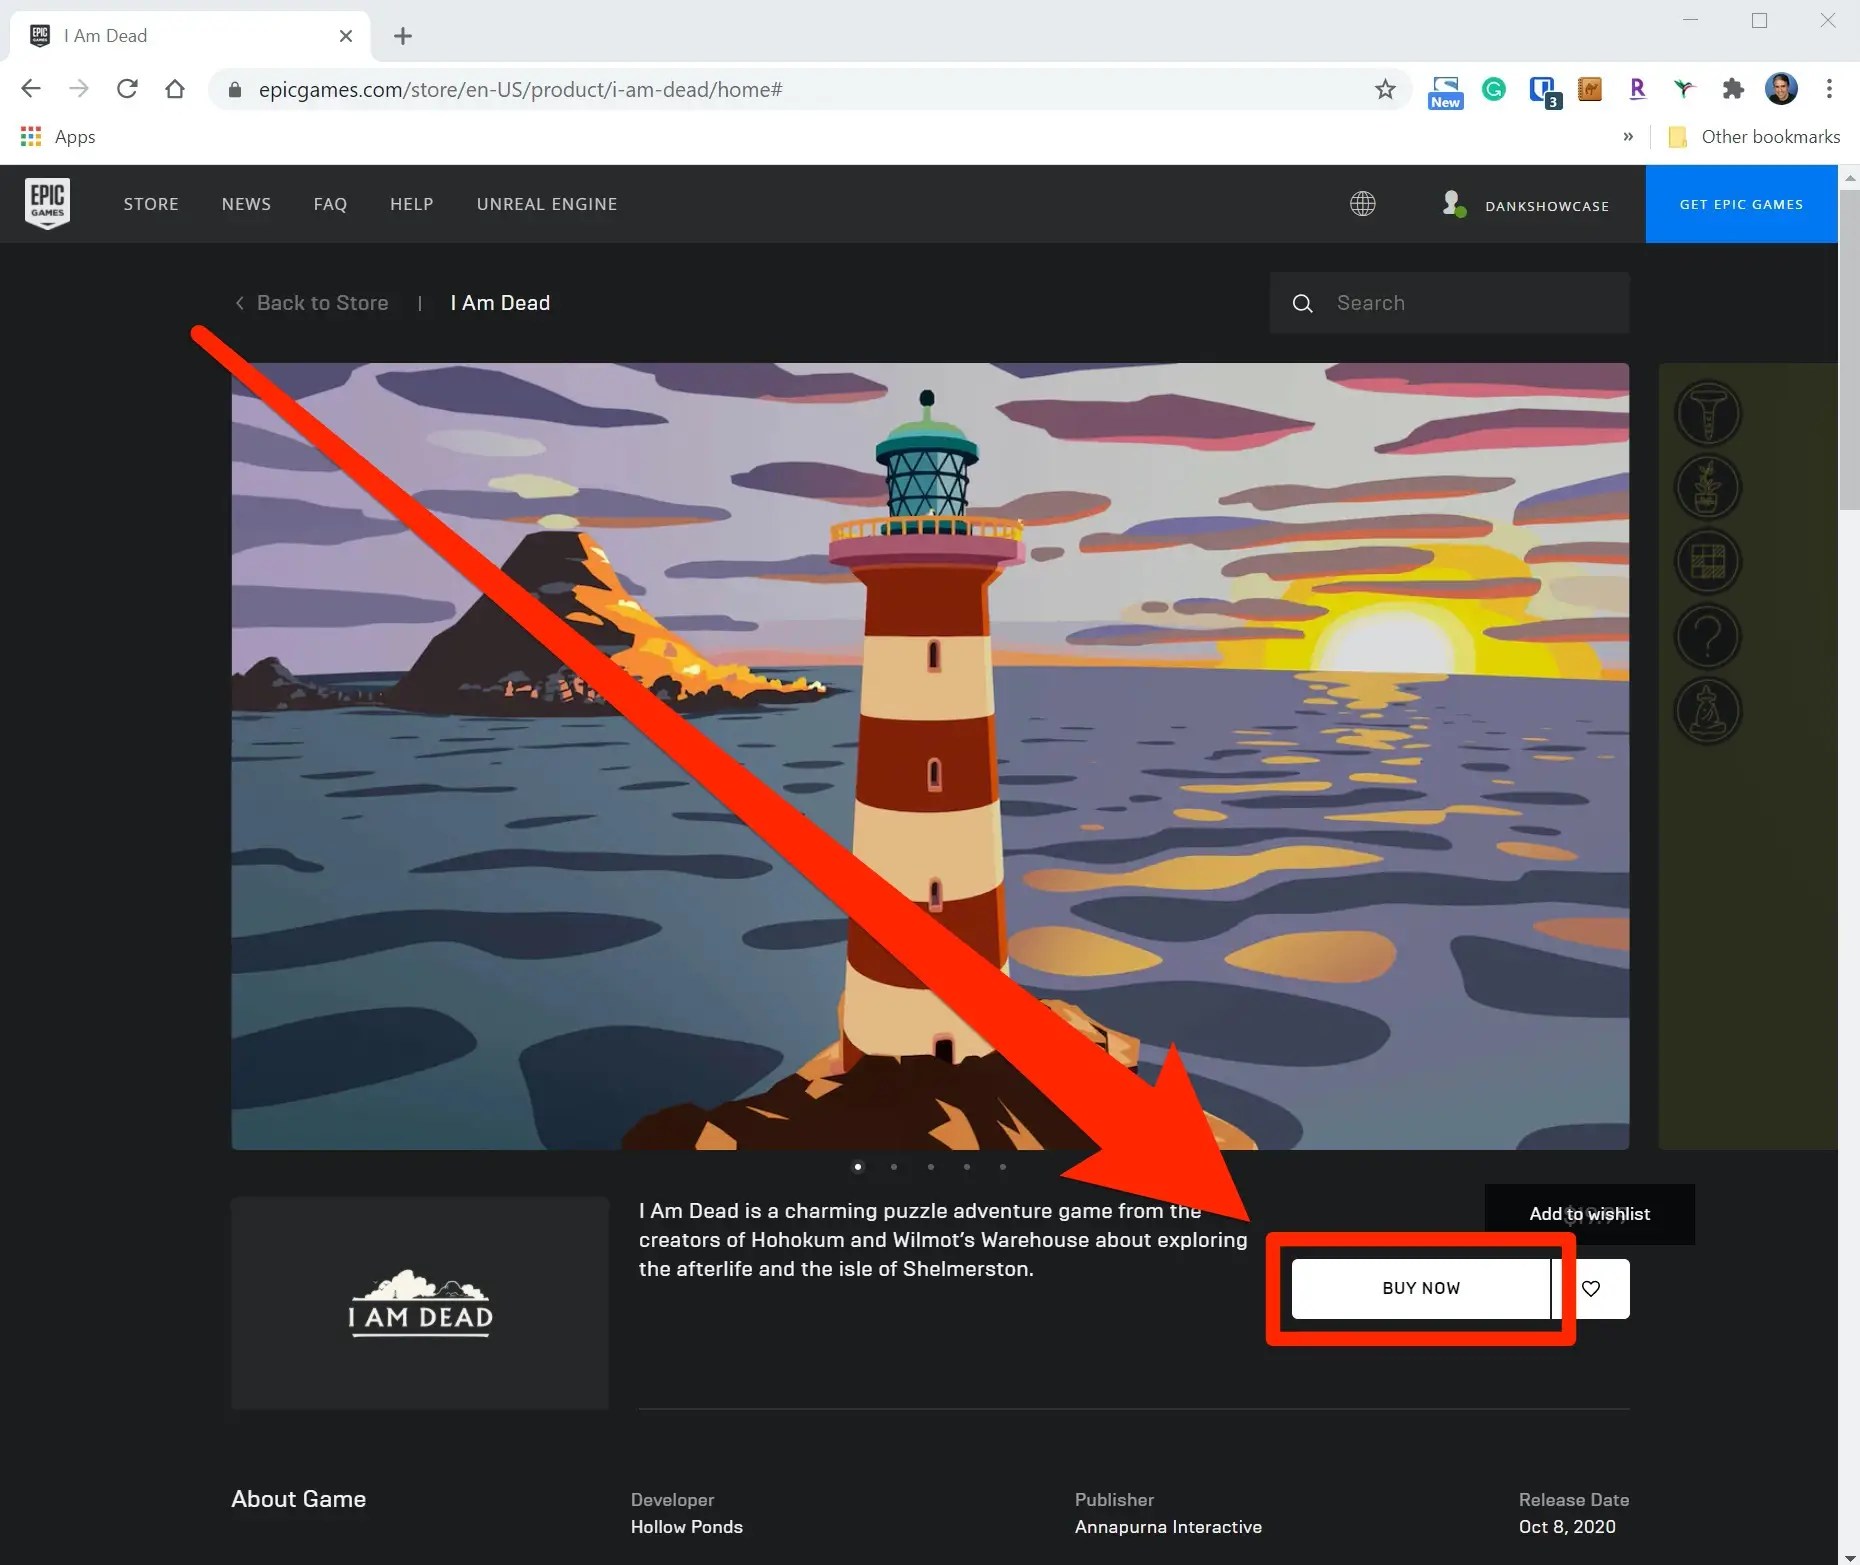This screenshot has height=1565, width=1860.
Task: Show the second carousel slide dot
Action: (x=894, y=1167)
